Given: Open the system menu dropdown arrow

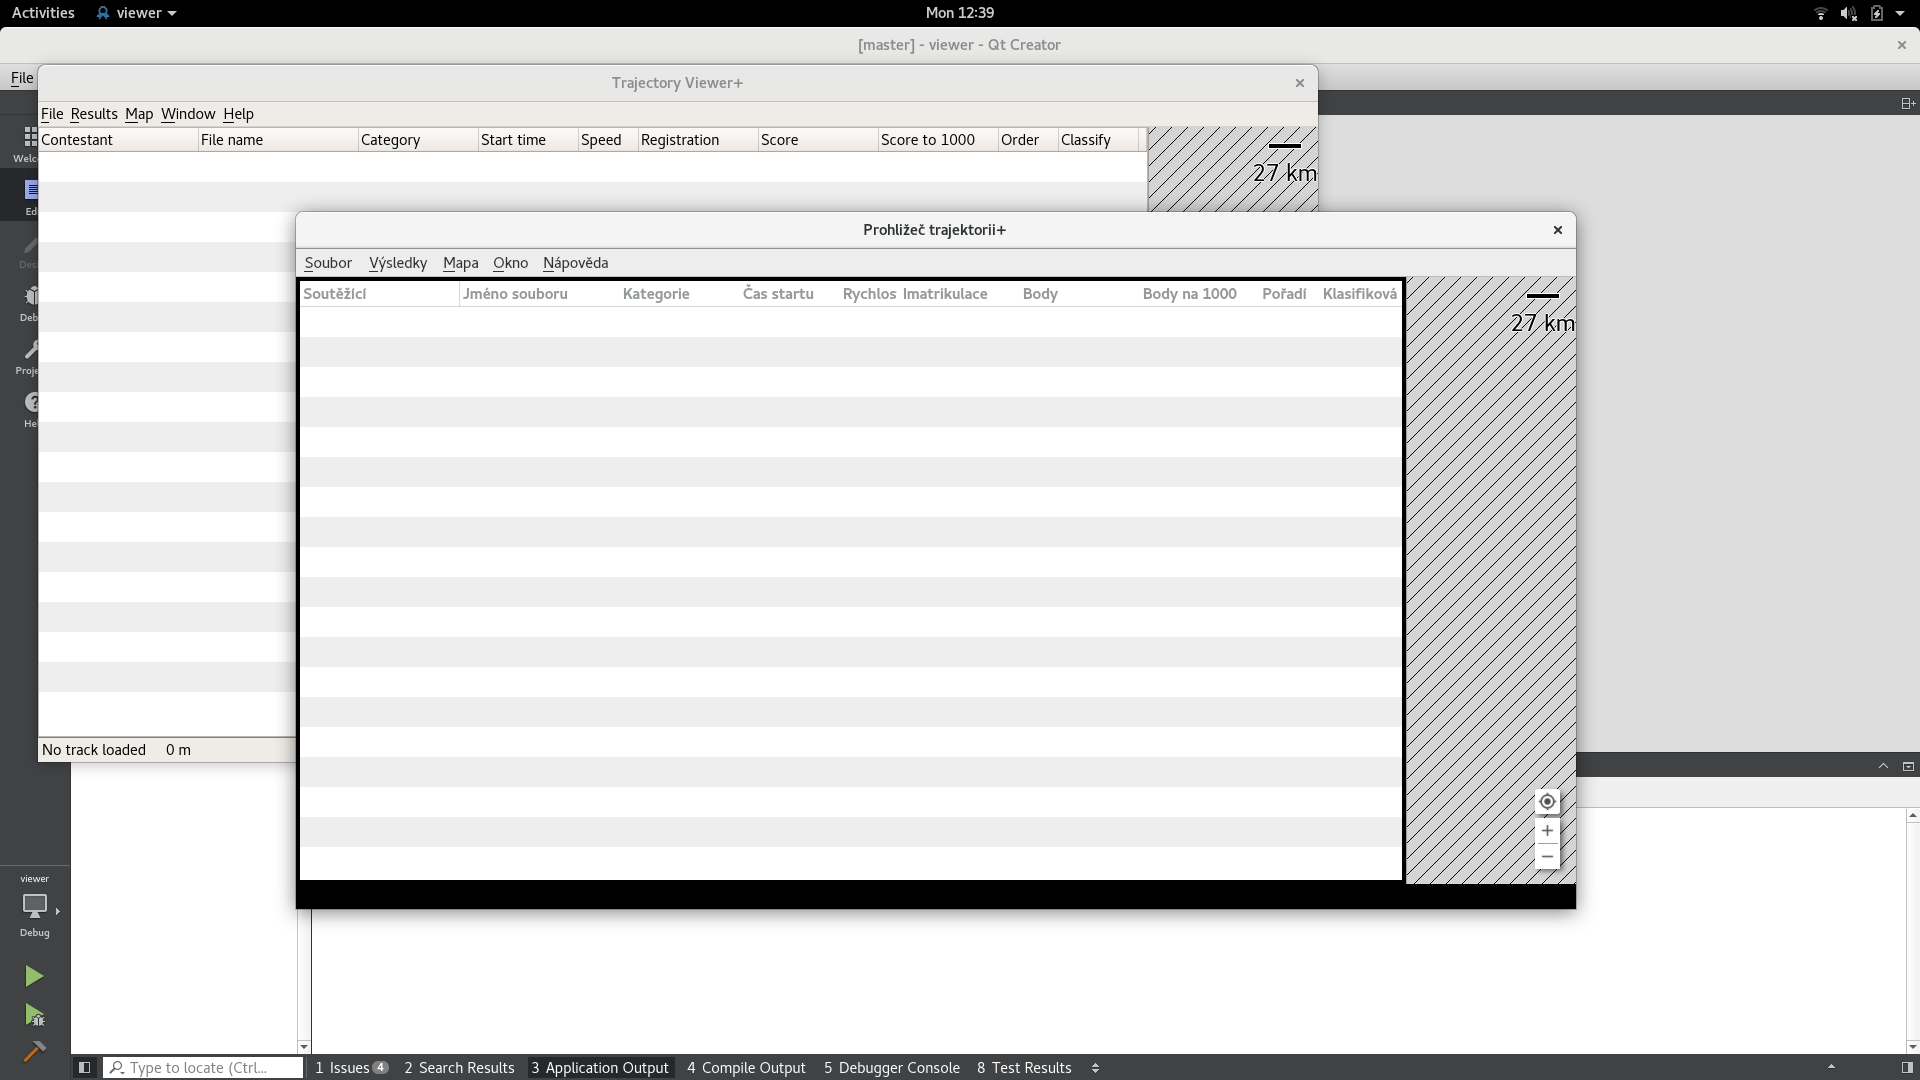Looking at the screenshot, I should [1900, 13].
